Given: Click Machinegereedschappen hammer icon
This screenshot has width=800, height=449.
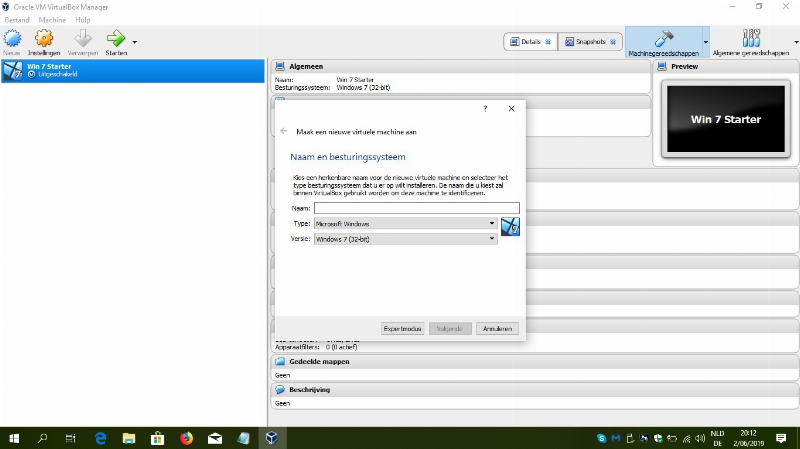Looking at the screenshot, I should coord(664,39).
